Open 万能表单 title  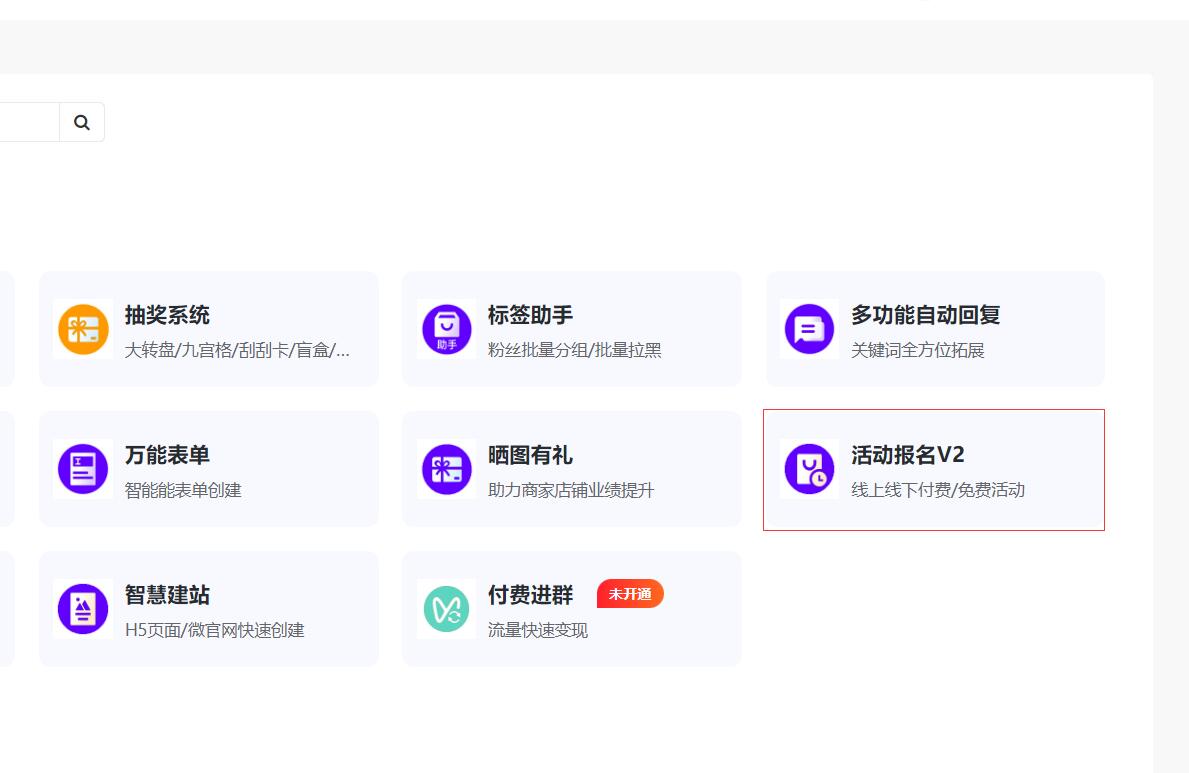167,455
